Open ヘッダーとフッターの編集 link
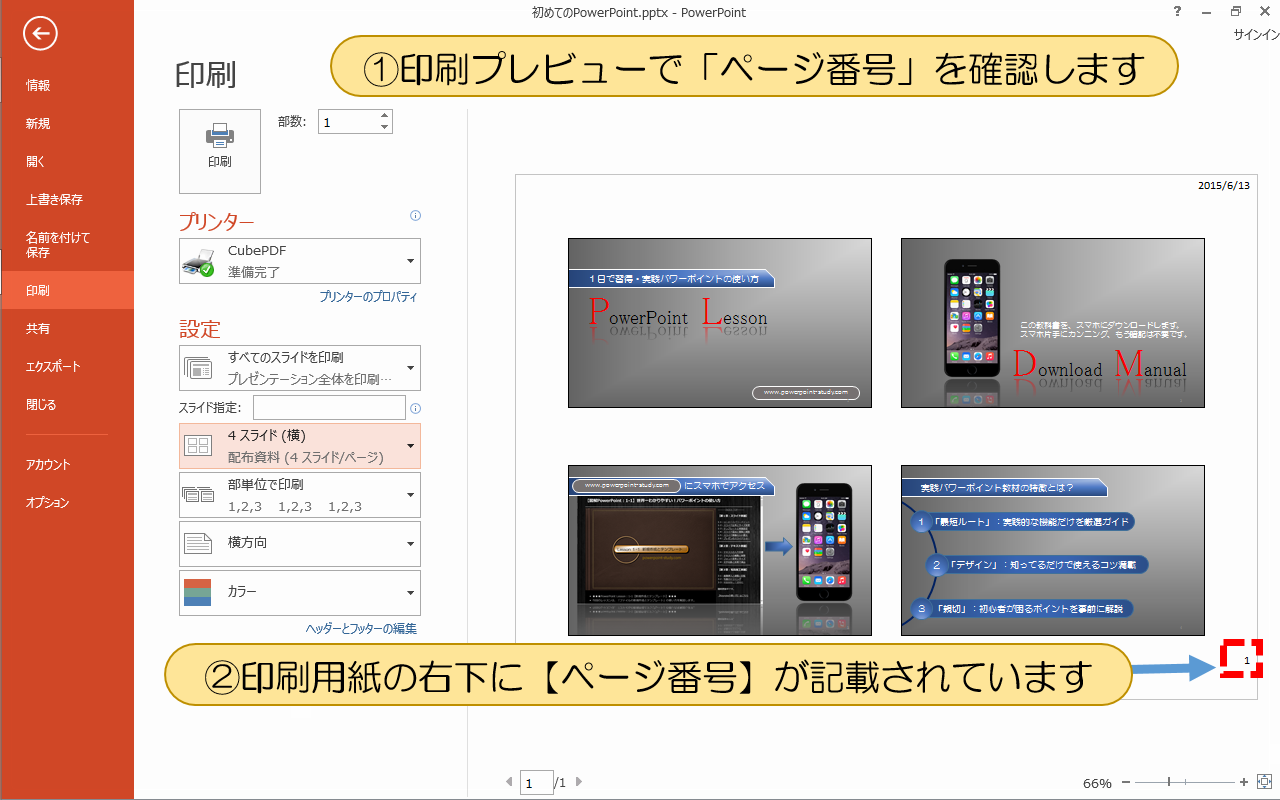The image size is (1280, 800). [361, 629]
